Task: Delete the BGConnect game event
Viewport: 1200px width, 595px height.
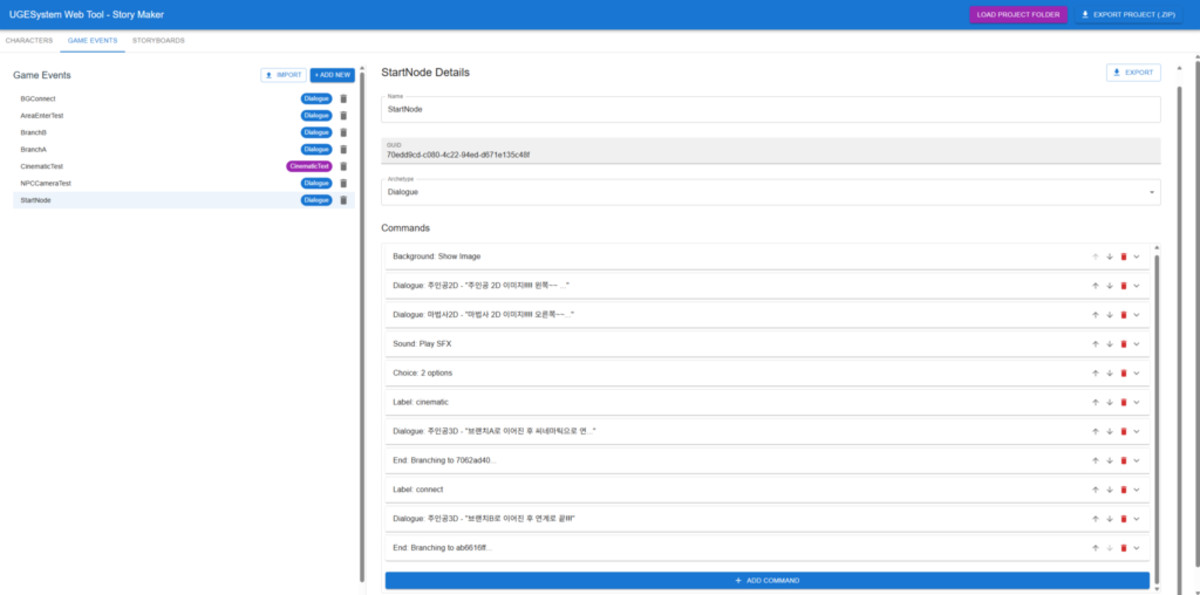Action: [x=343, y=99]
